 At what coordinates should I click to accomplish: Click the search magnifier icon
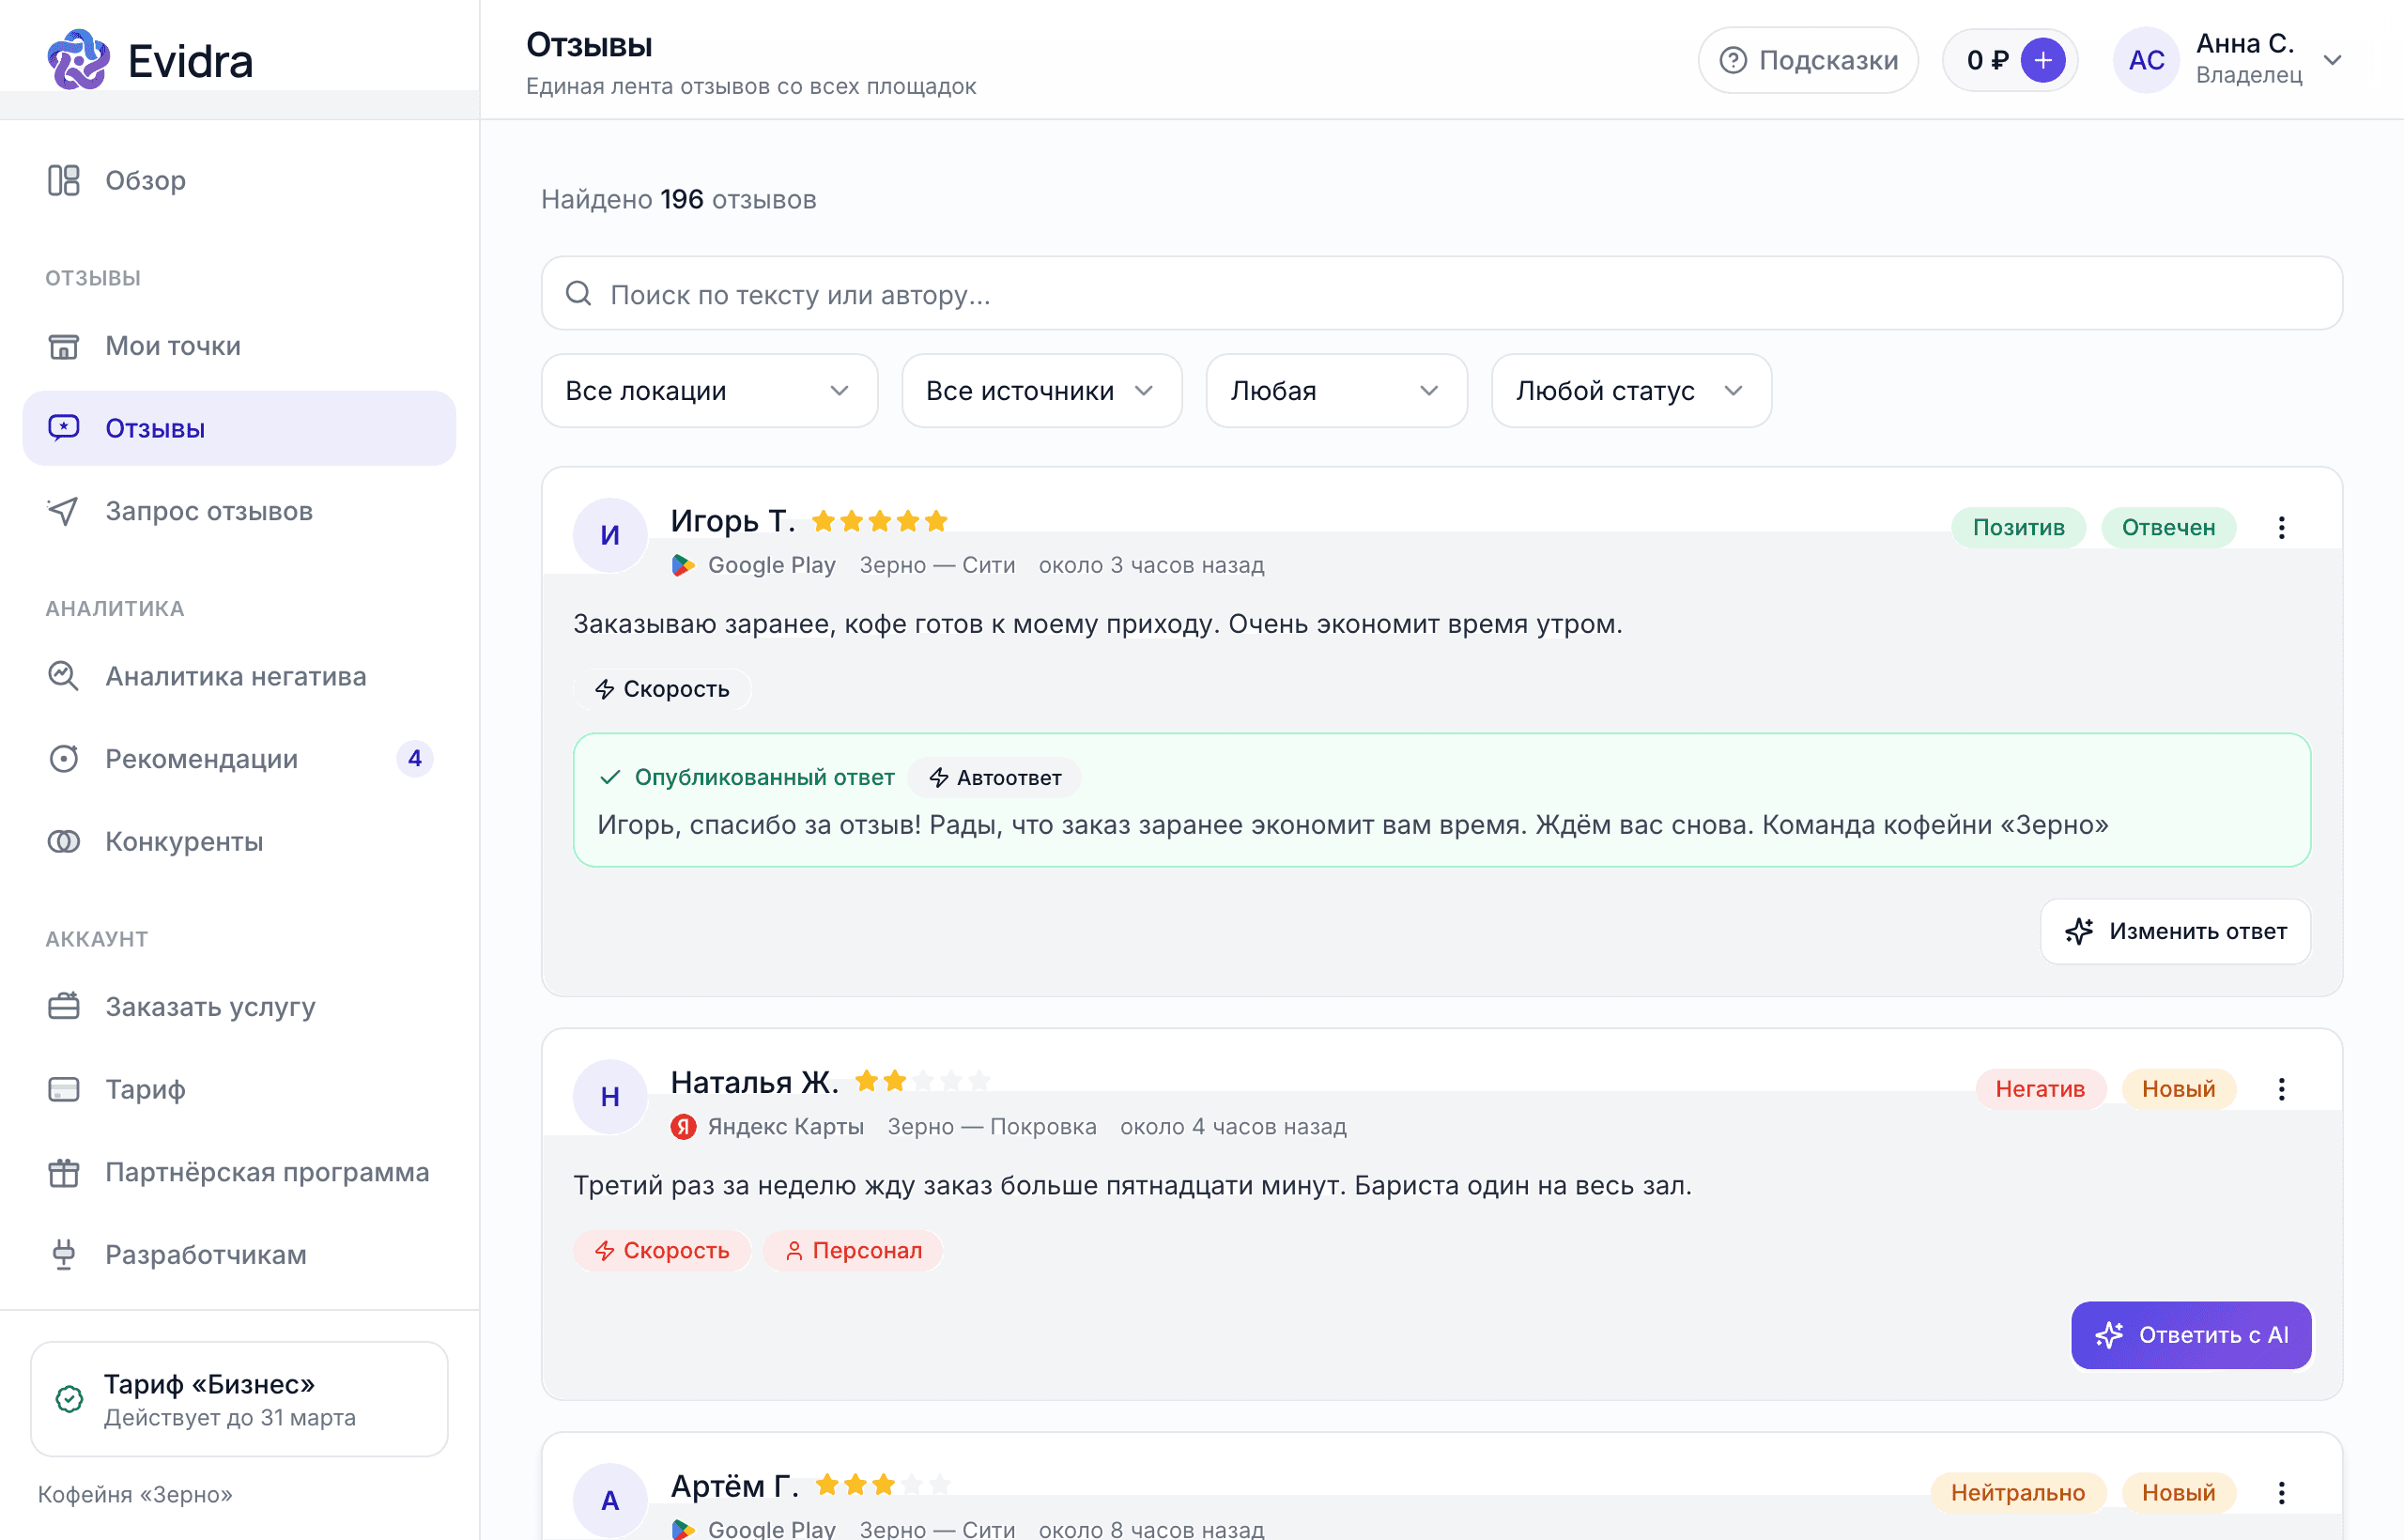(578, 294)
